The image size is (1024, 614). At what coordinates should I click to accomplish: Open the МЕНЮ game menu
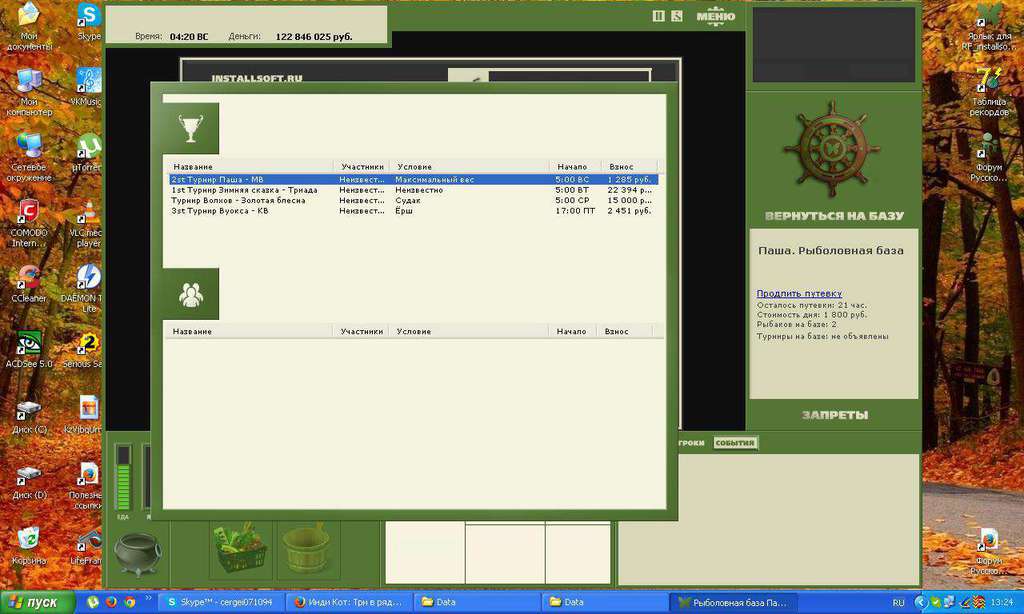[715, 17]
